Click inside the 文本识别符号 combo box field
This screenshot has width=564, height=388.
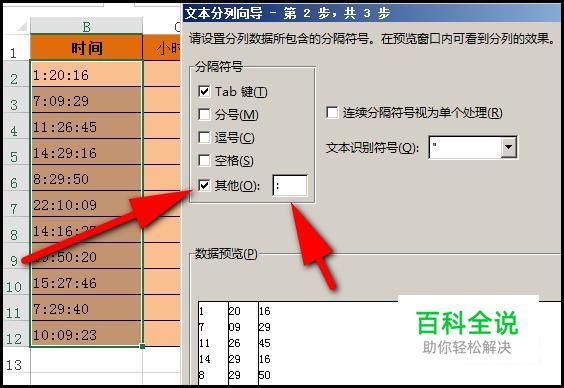(465, 147)
